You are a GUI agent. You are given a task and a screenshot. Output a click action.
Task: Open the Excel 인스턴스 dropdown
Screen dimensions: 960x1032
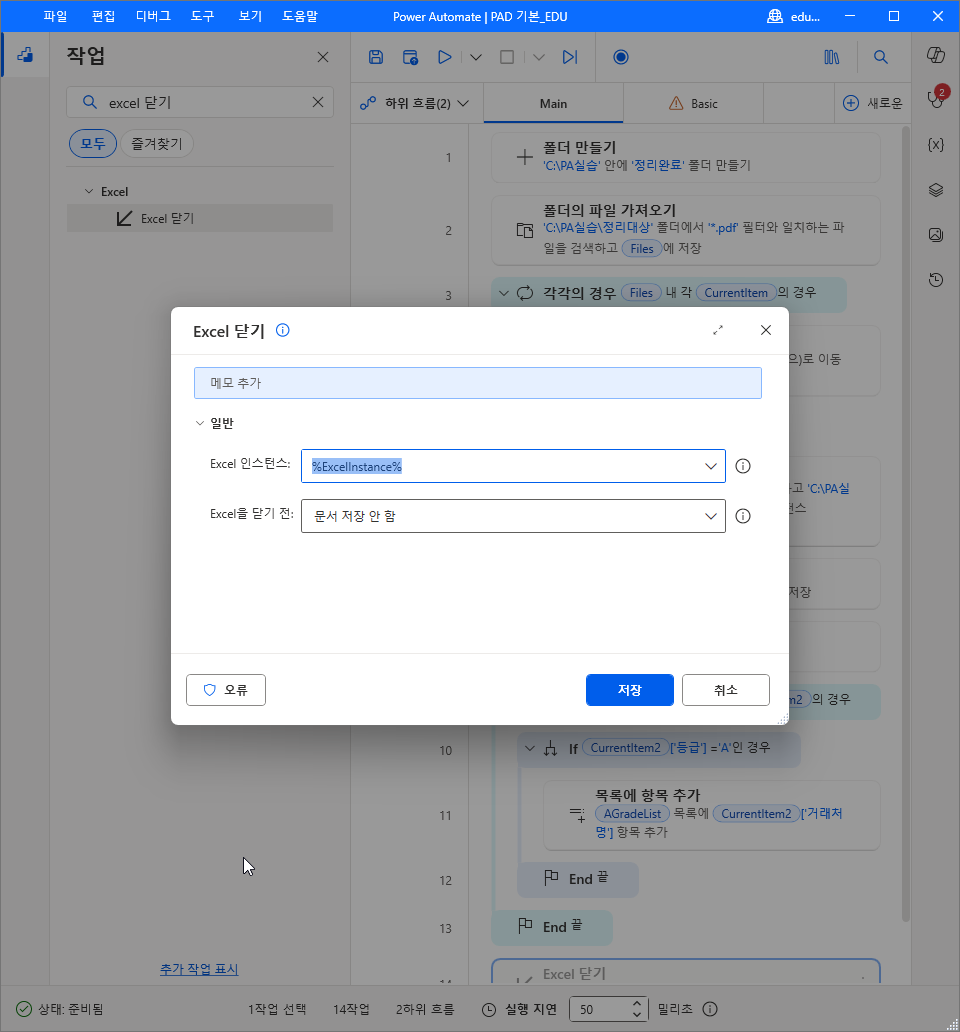(711, 467)
